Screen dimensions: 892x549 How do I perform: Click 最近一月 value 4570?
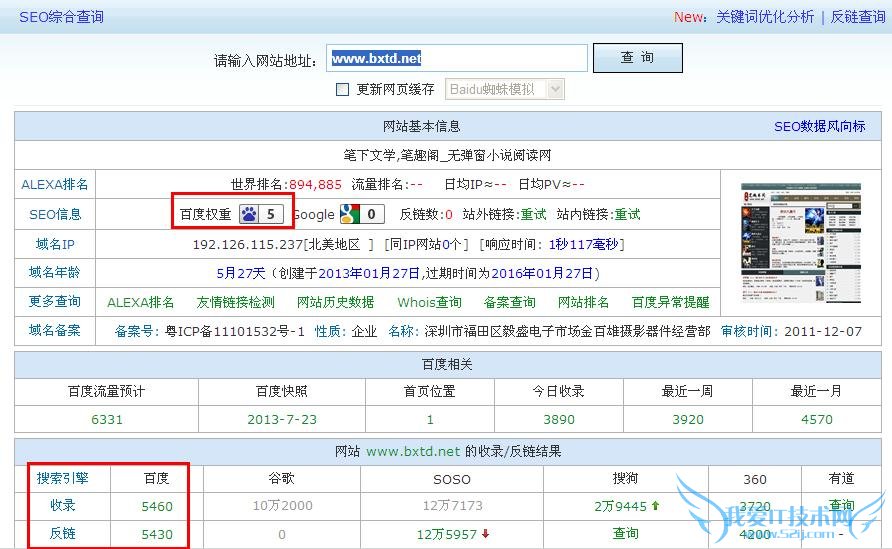817,420
